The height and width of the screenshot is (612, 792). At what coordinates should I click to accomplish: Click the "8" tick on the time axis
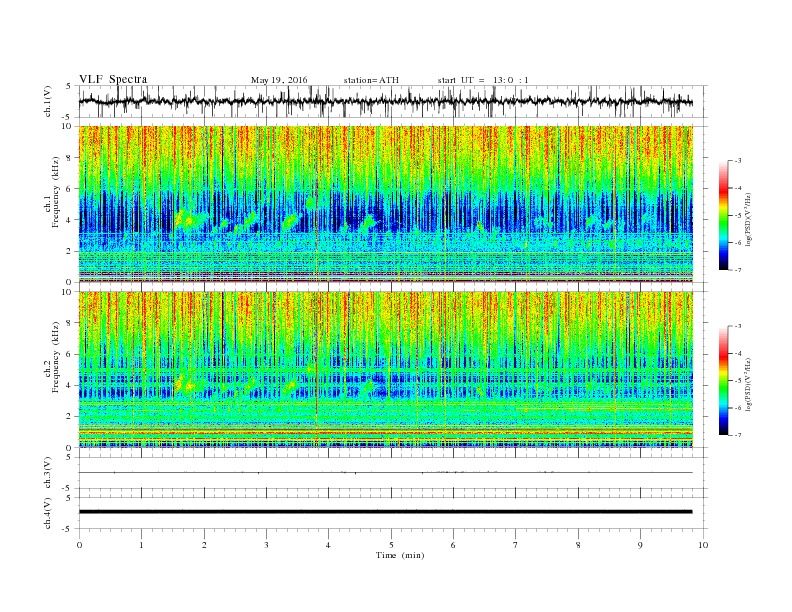point(578,545)
